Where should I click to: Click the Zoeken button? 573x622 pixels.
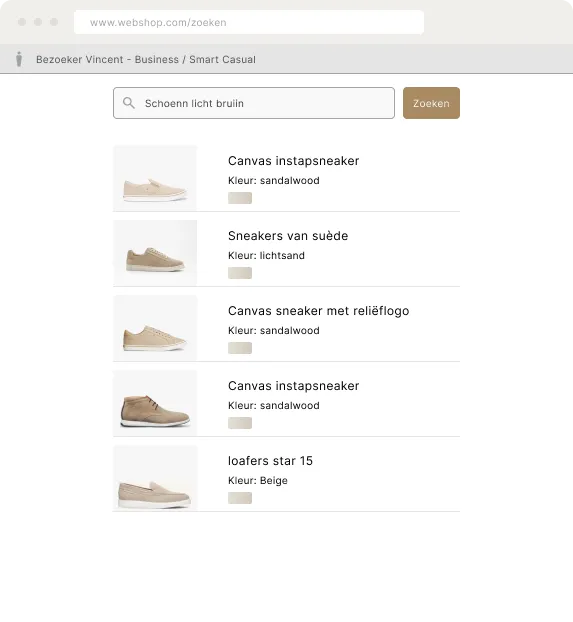431,103
